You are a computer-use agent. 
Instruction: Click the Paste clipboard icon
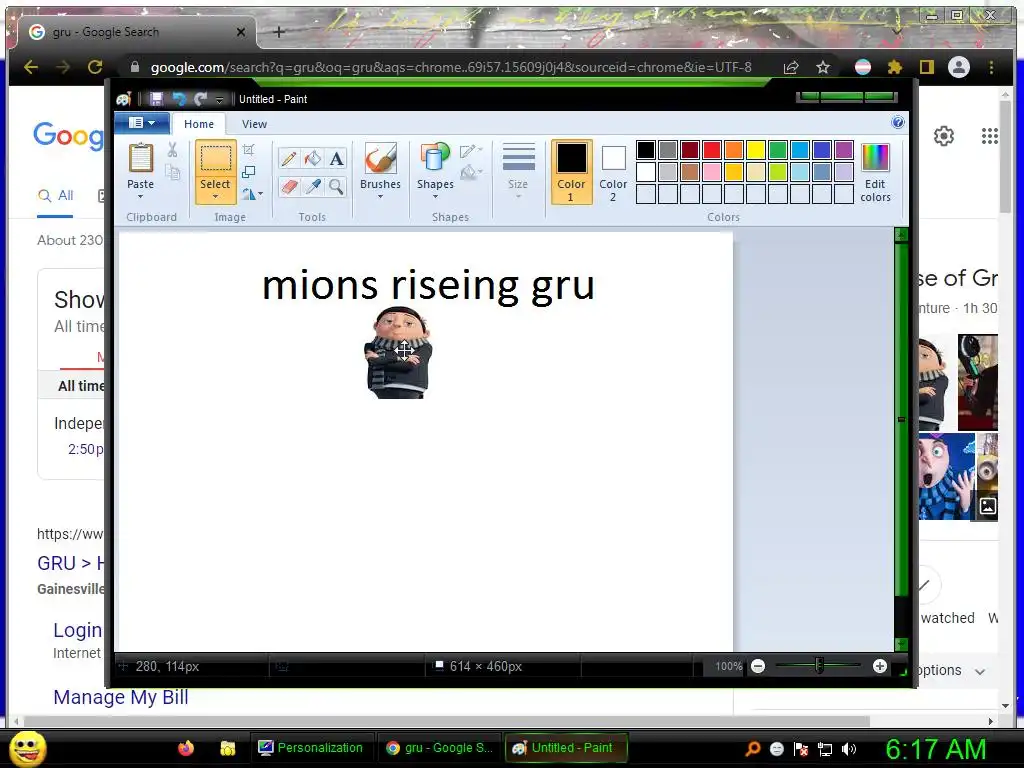(140, 159)
